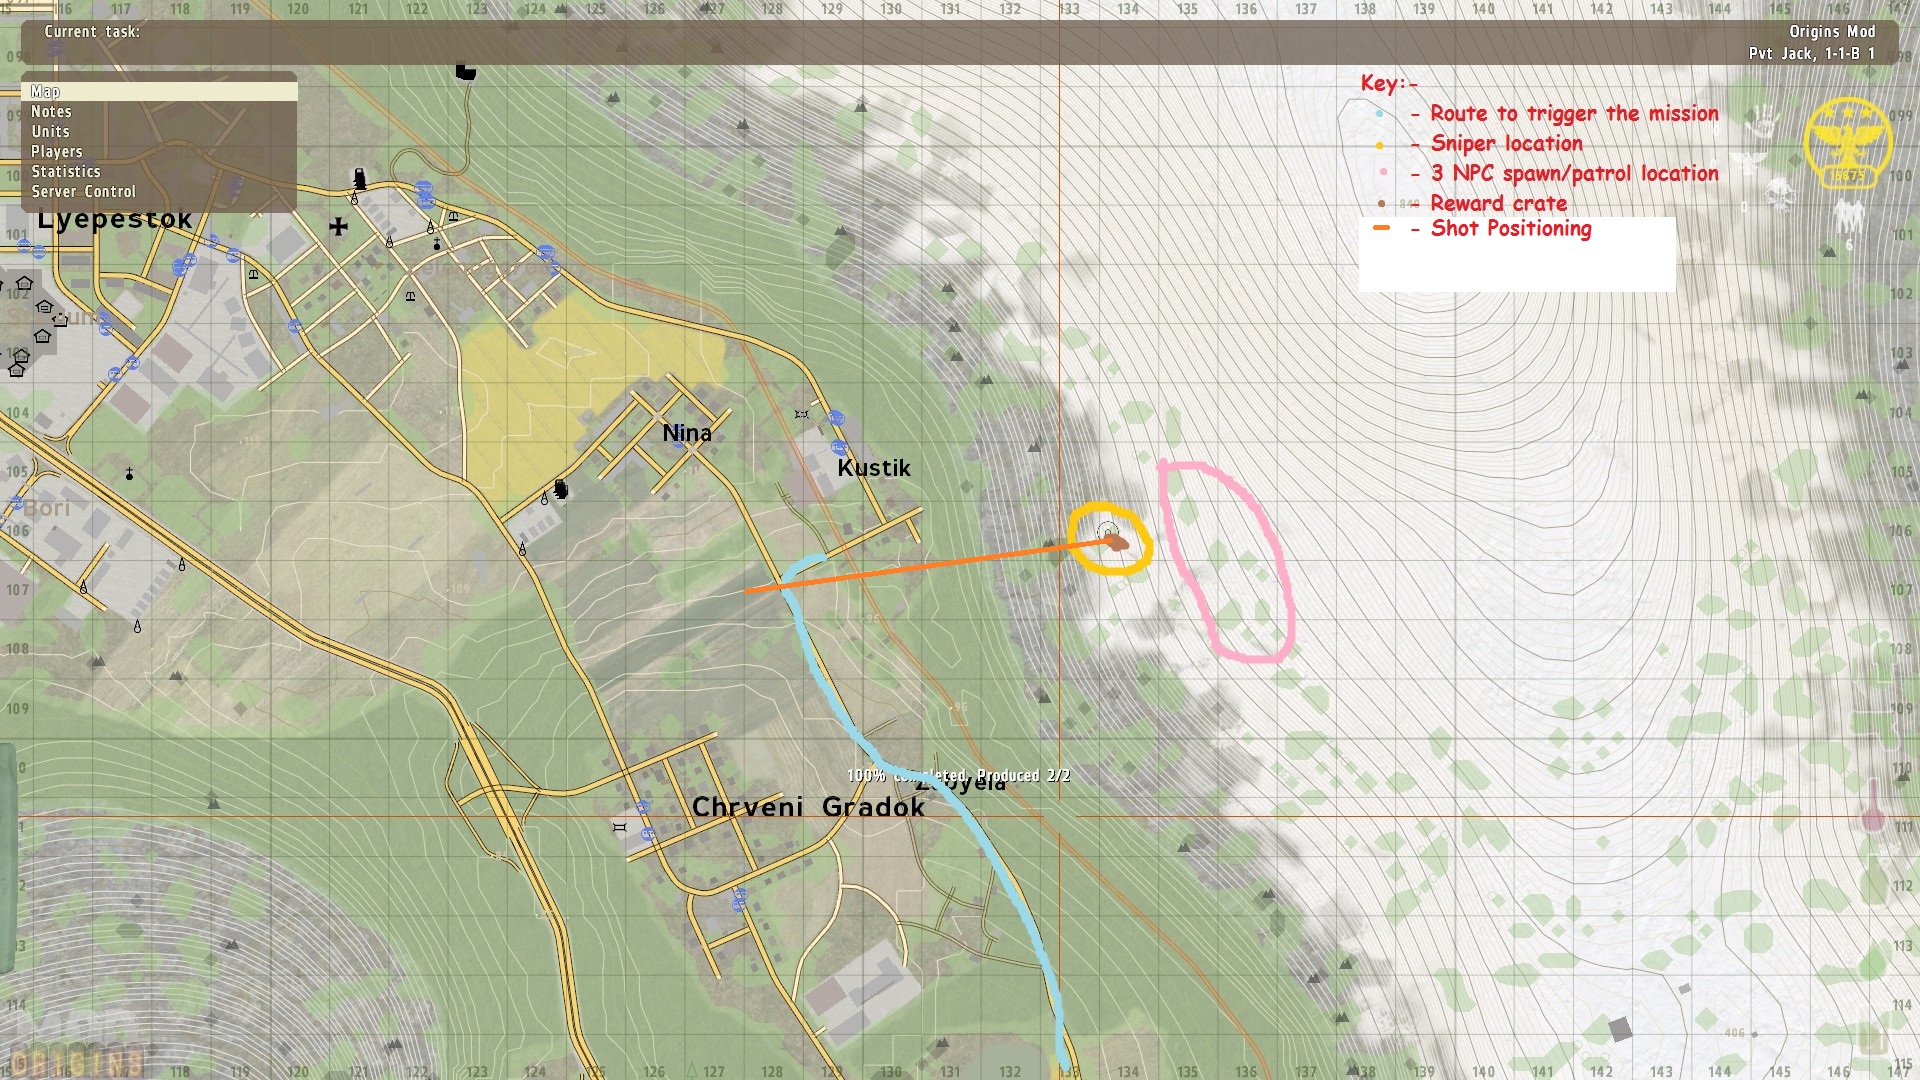This screenshot has height=1080, width=1920.
Task: Click the chapel cross icon near Bori
Action: pyautogui.click(x=129, y=473)
